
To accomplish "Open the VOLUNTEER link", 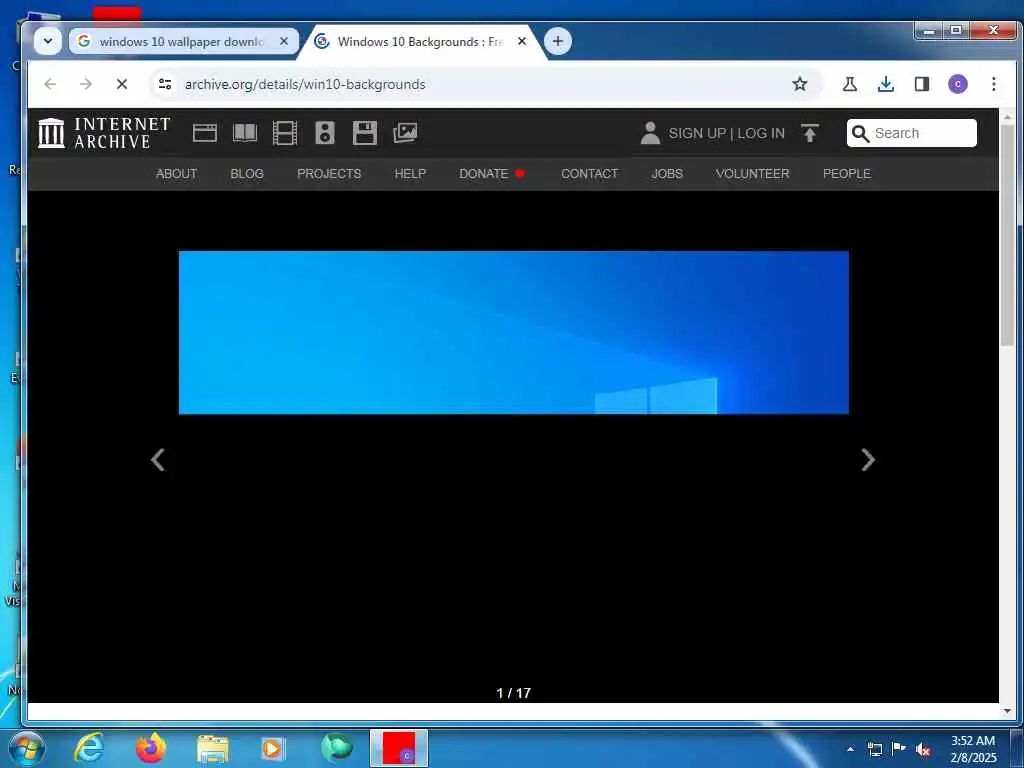I will [752, 174].
